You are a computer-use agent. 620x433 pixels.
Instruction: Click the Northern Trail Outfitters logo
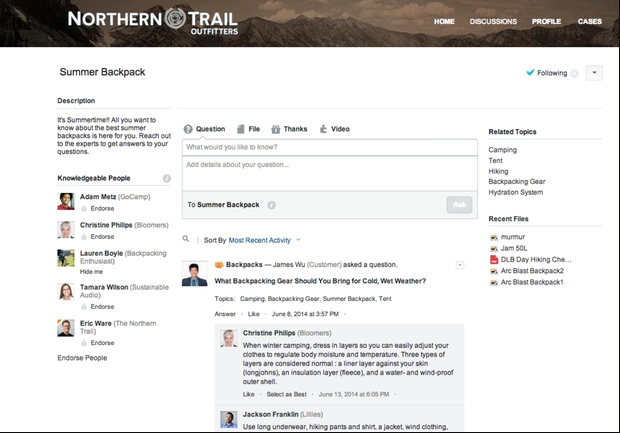point(153,22)
